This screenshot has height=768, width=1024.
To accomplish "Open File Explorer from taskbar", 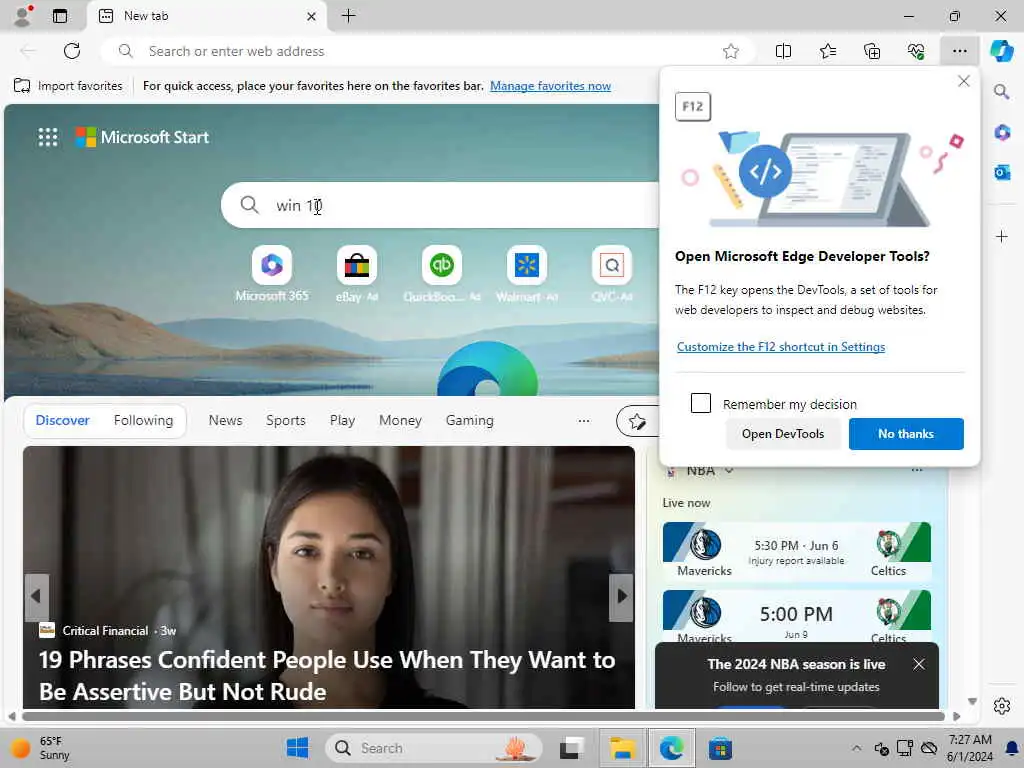I will [x=622, y=748].
